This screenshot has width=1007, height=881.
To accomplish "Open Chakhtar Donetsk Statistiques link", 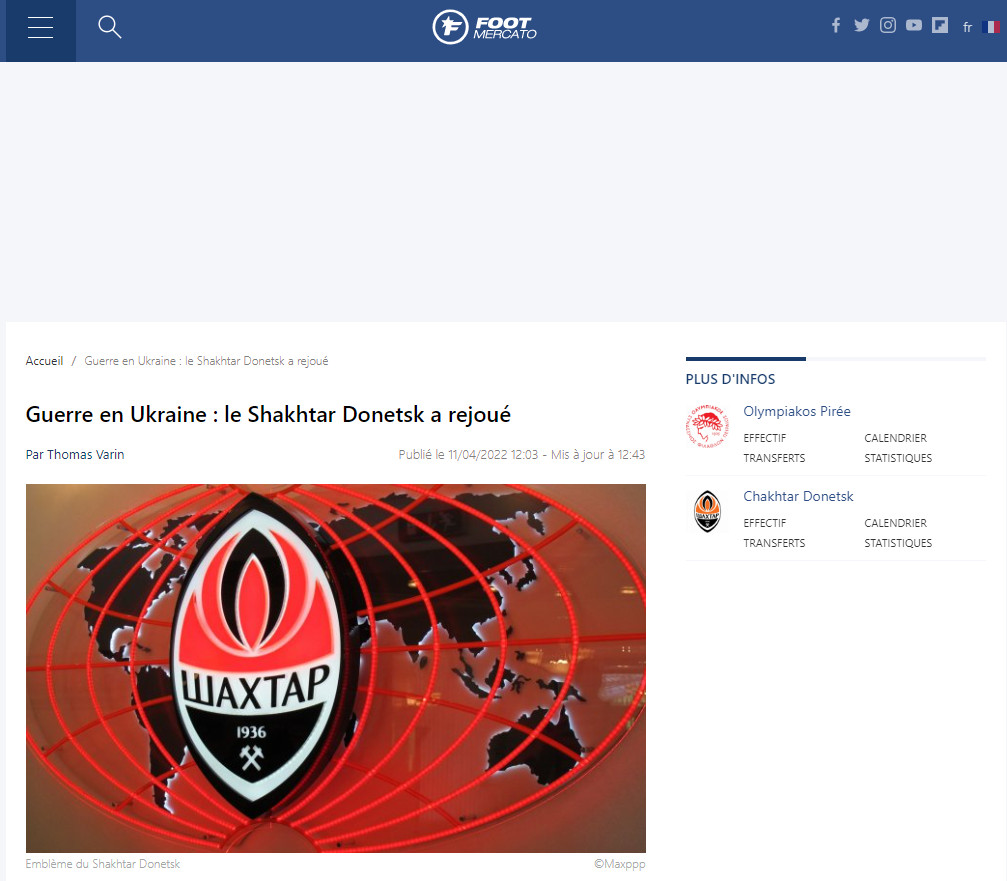I will (898, 543).
